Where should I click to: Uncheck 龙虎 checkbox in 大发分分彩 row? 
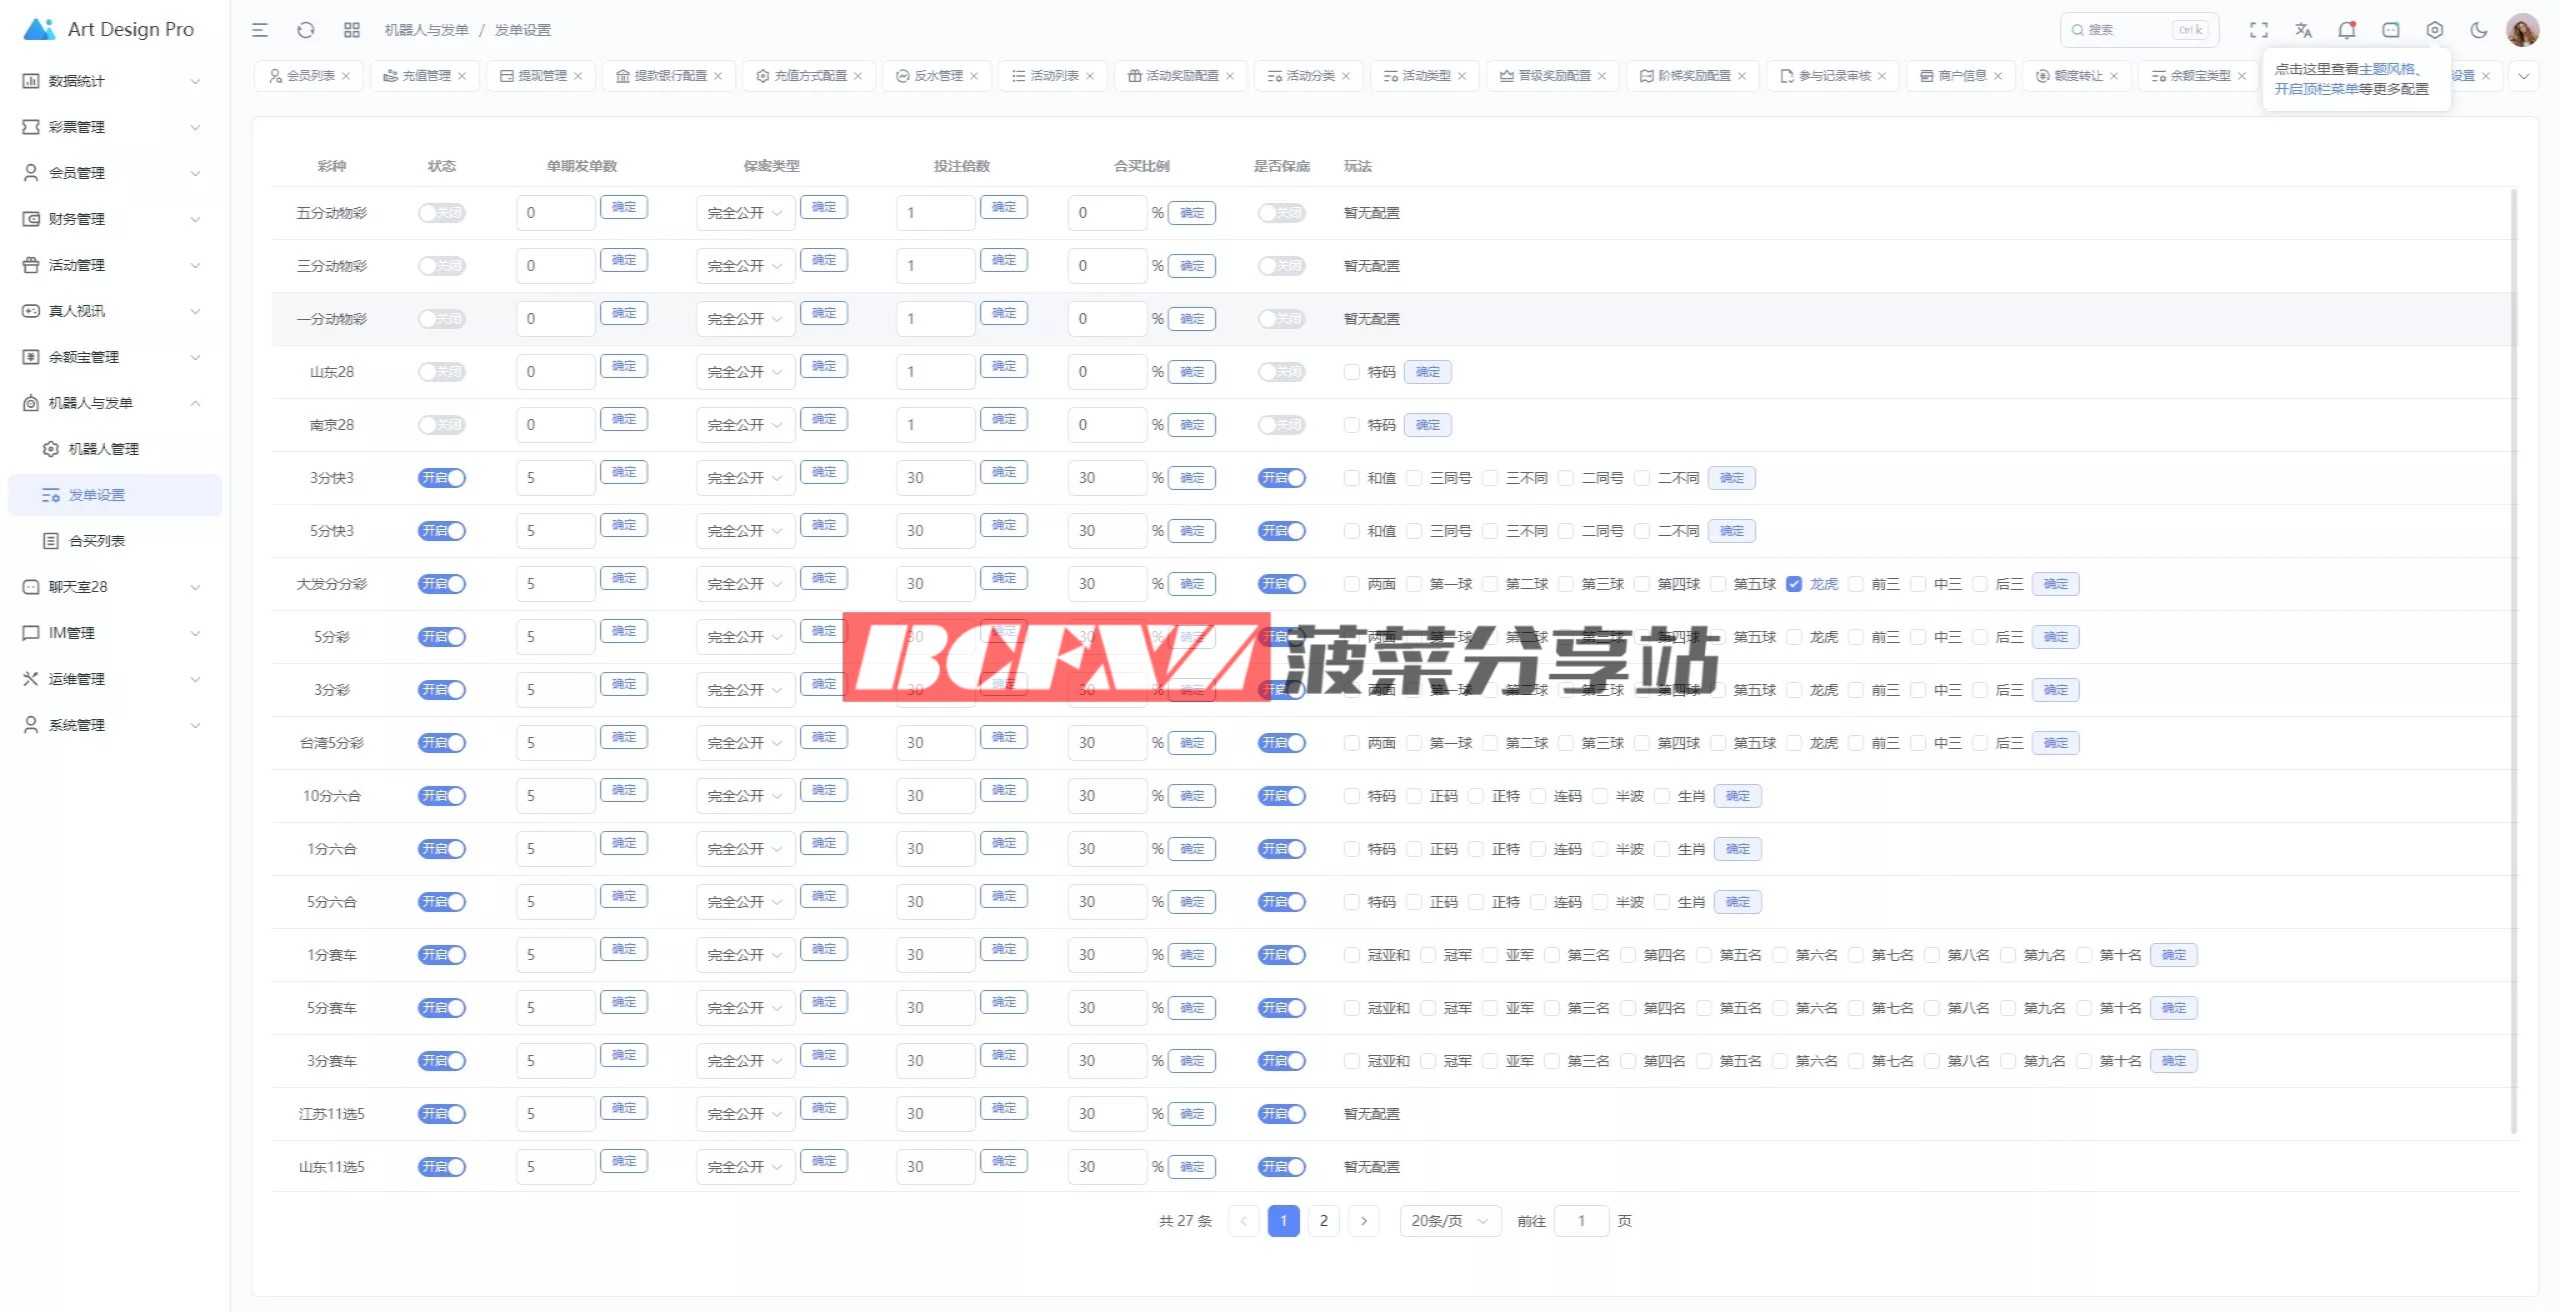pyautogui.click(x=1794, y=584)
